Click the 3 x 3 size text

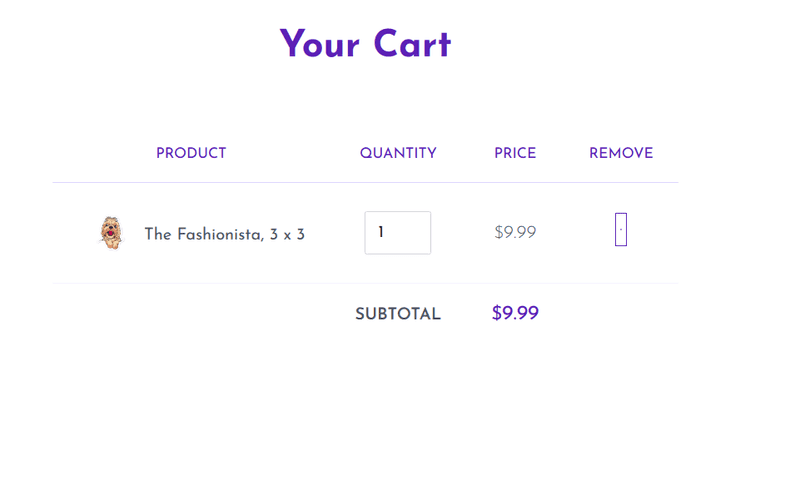click(287, 235)
